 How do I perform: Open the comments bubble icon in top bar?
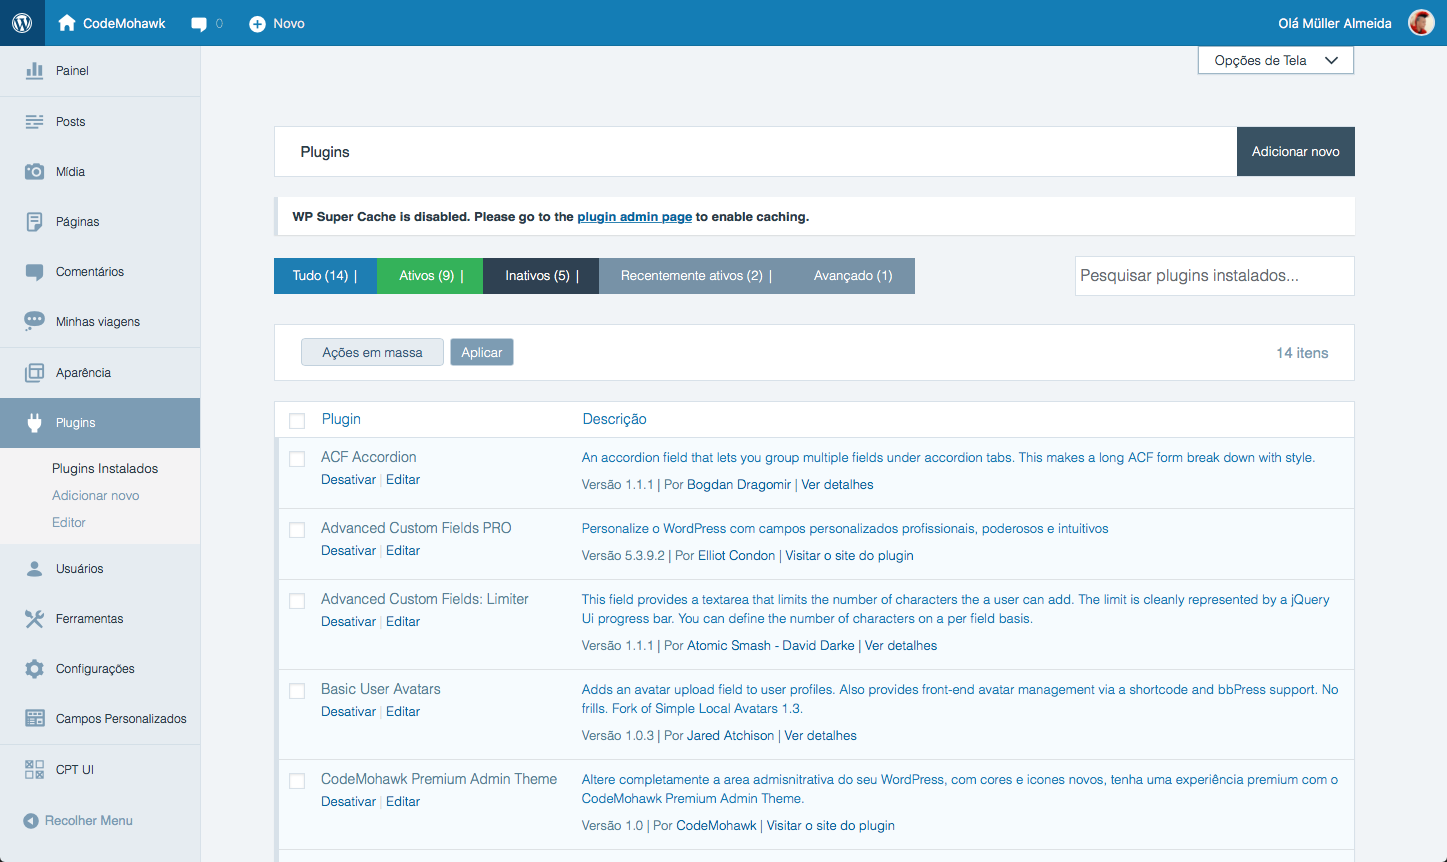[199, 24]
